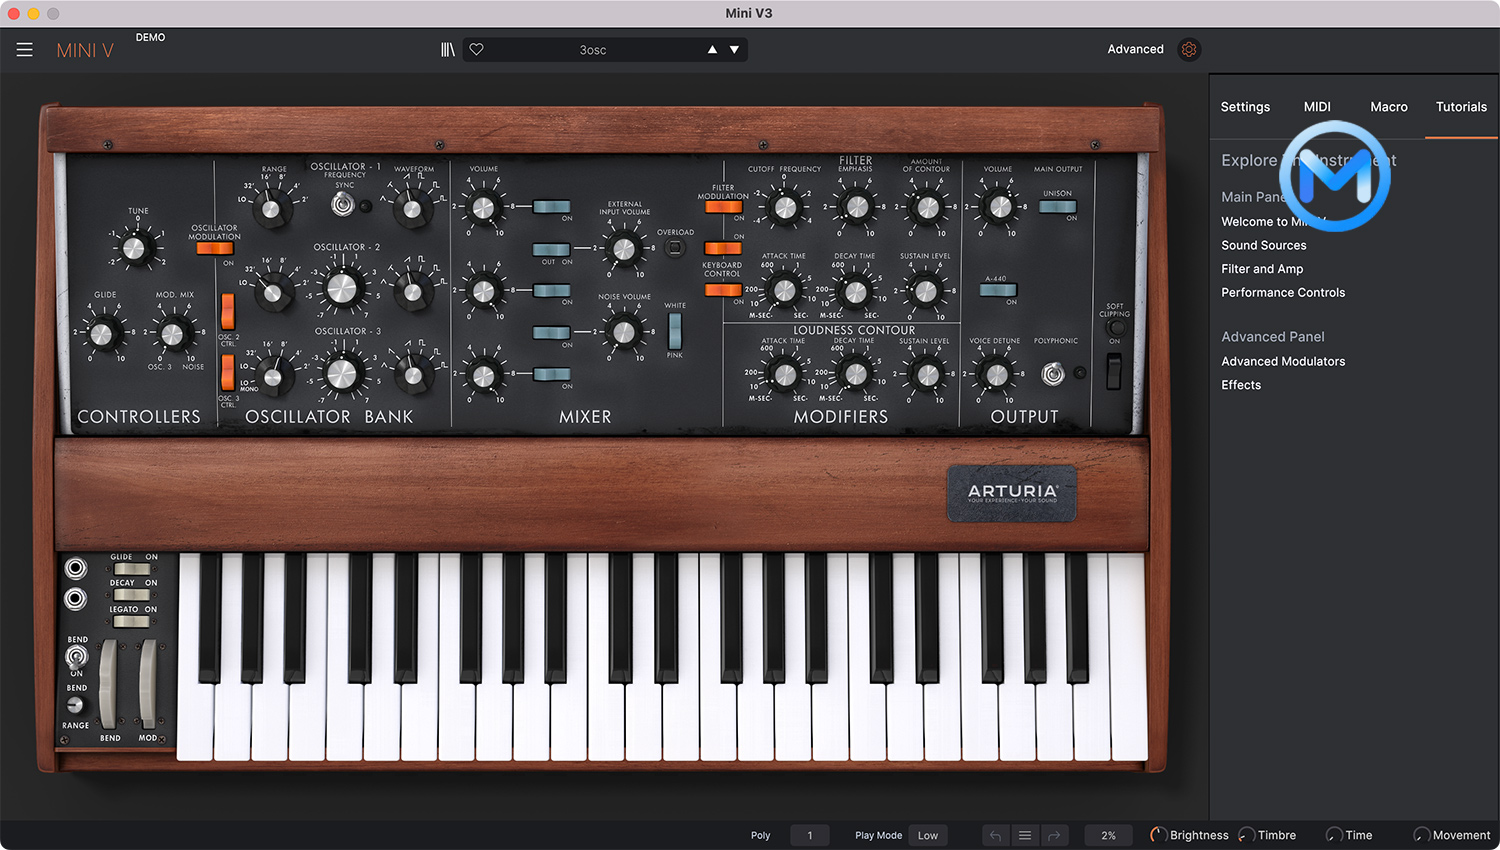The image size is (1500, 850).
Task: Toggle the Oscillator Modulation switch
Action: [215, 248]
